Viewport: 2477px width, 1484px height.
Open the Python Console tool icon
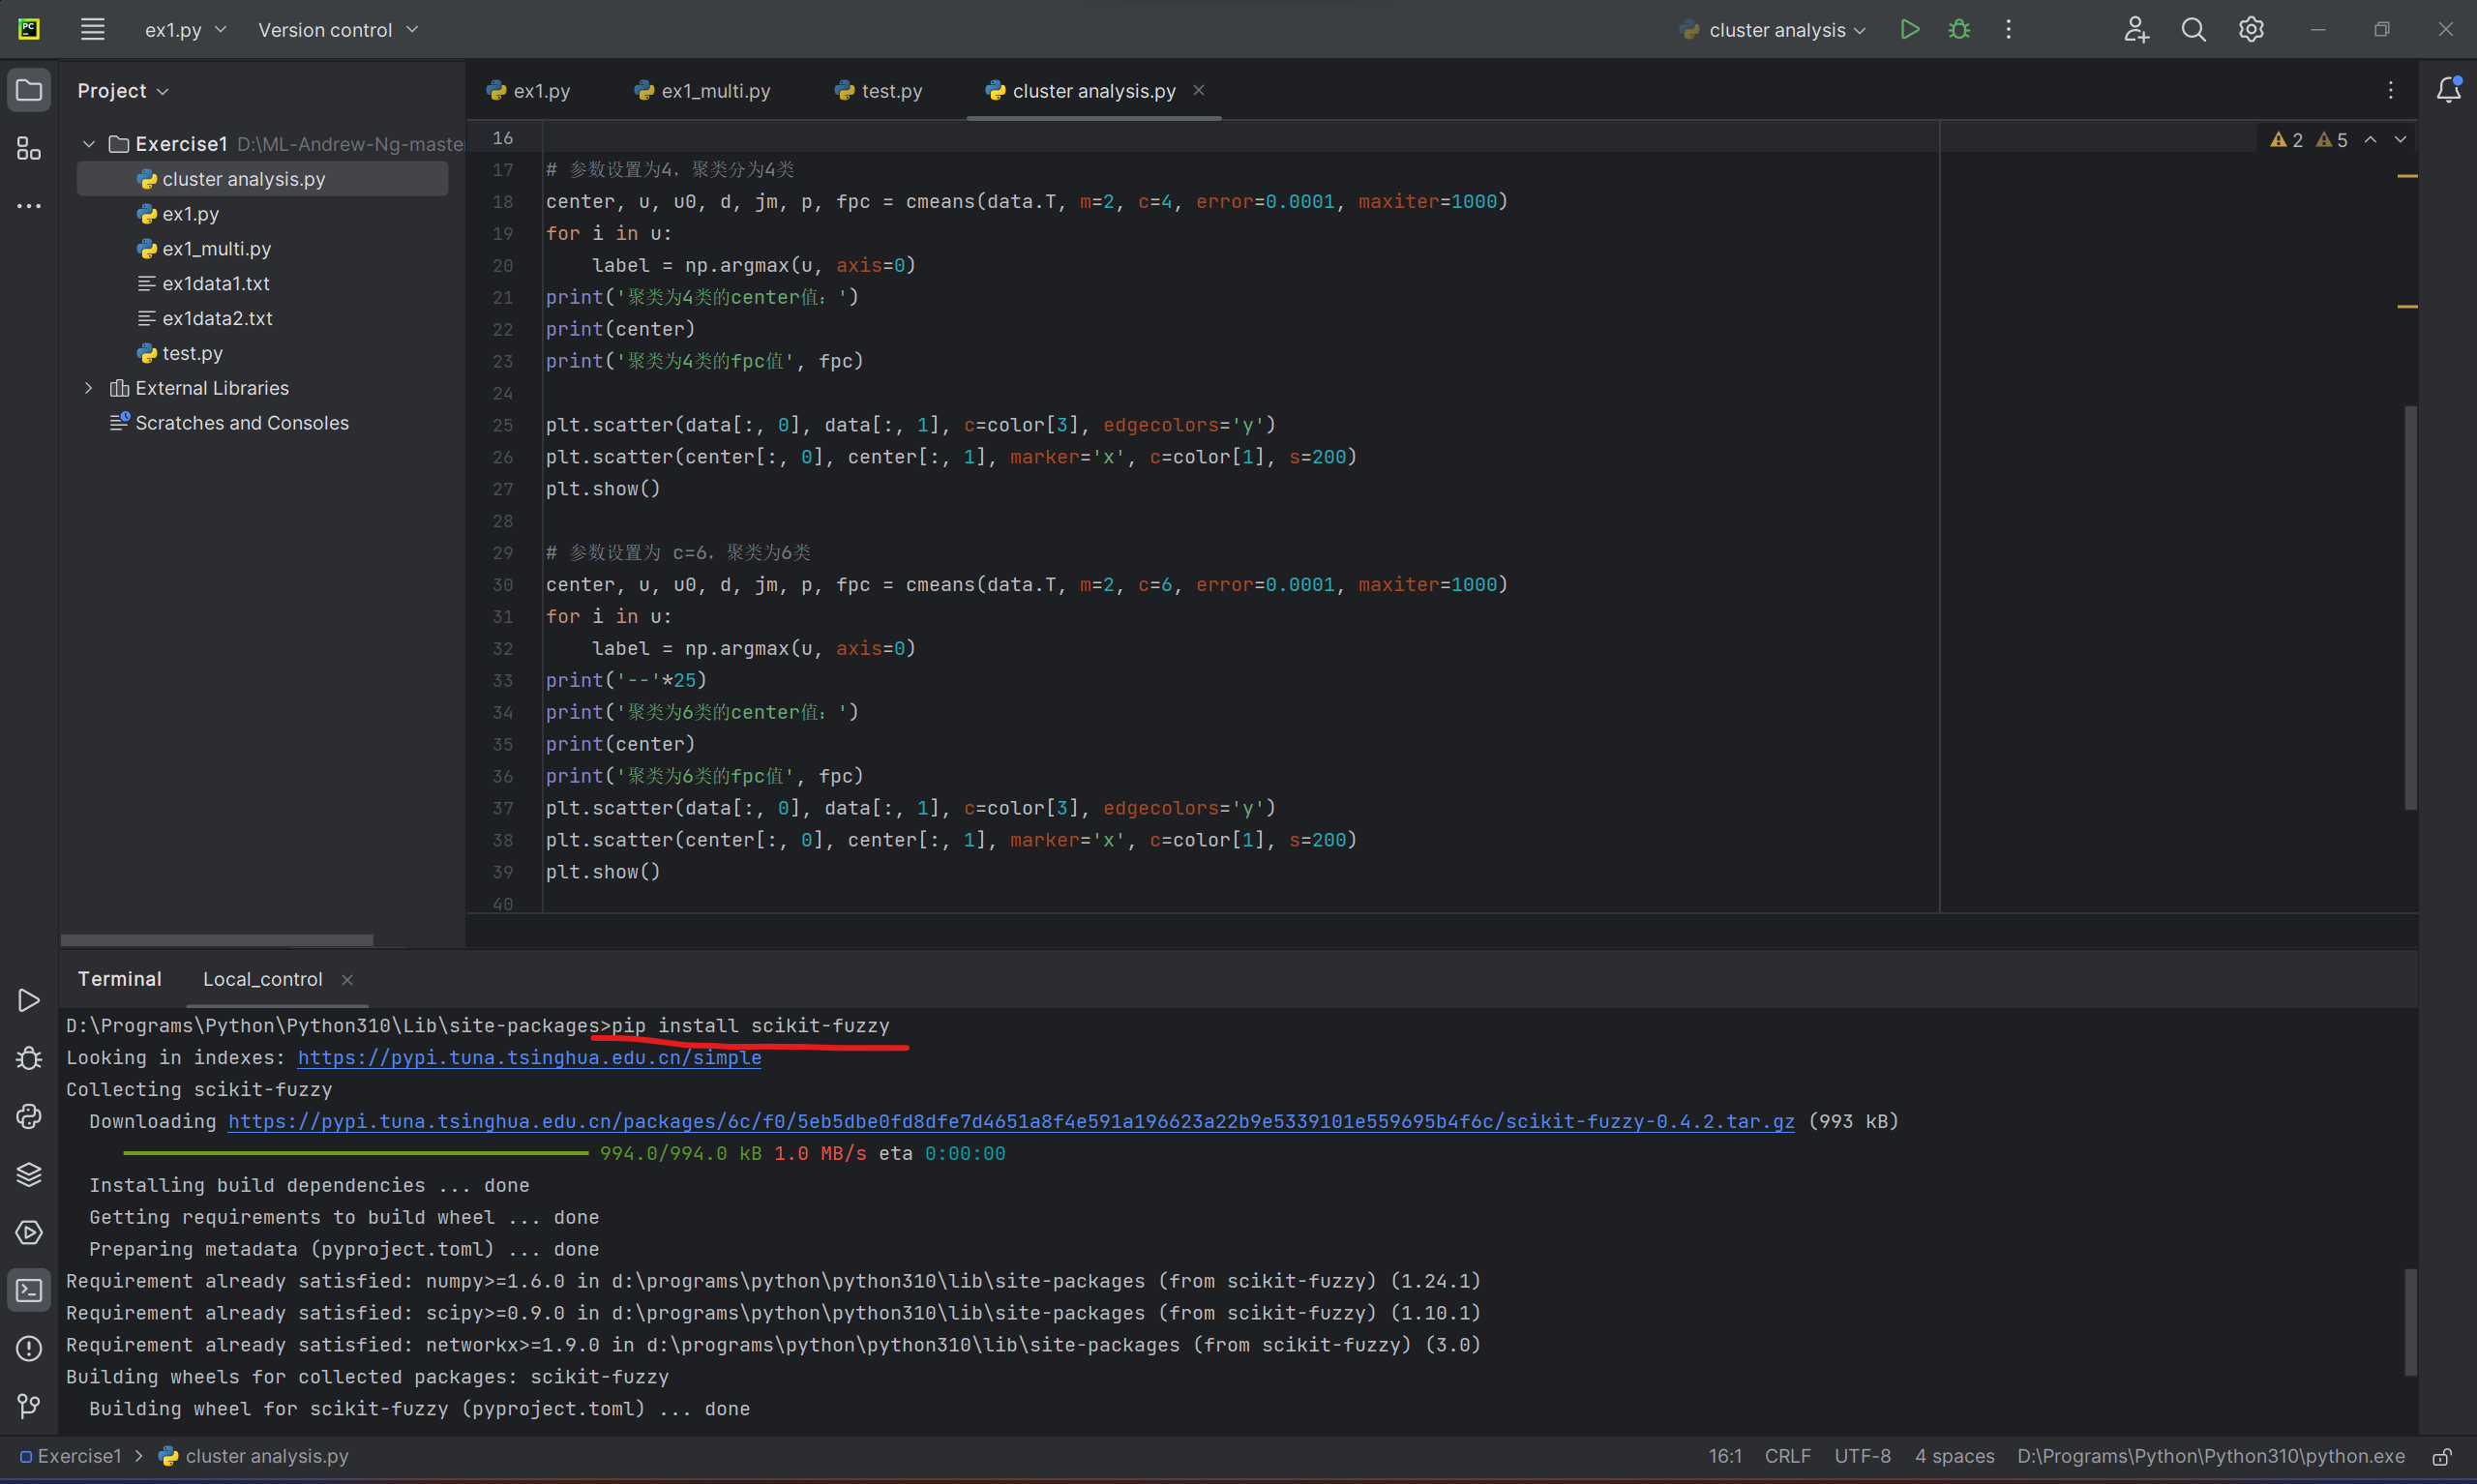pos(29,1116)
